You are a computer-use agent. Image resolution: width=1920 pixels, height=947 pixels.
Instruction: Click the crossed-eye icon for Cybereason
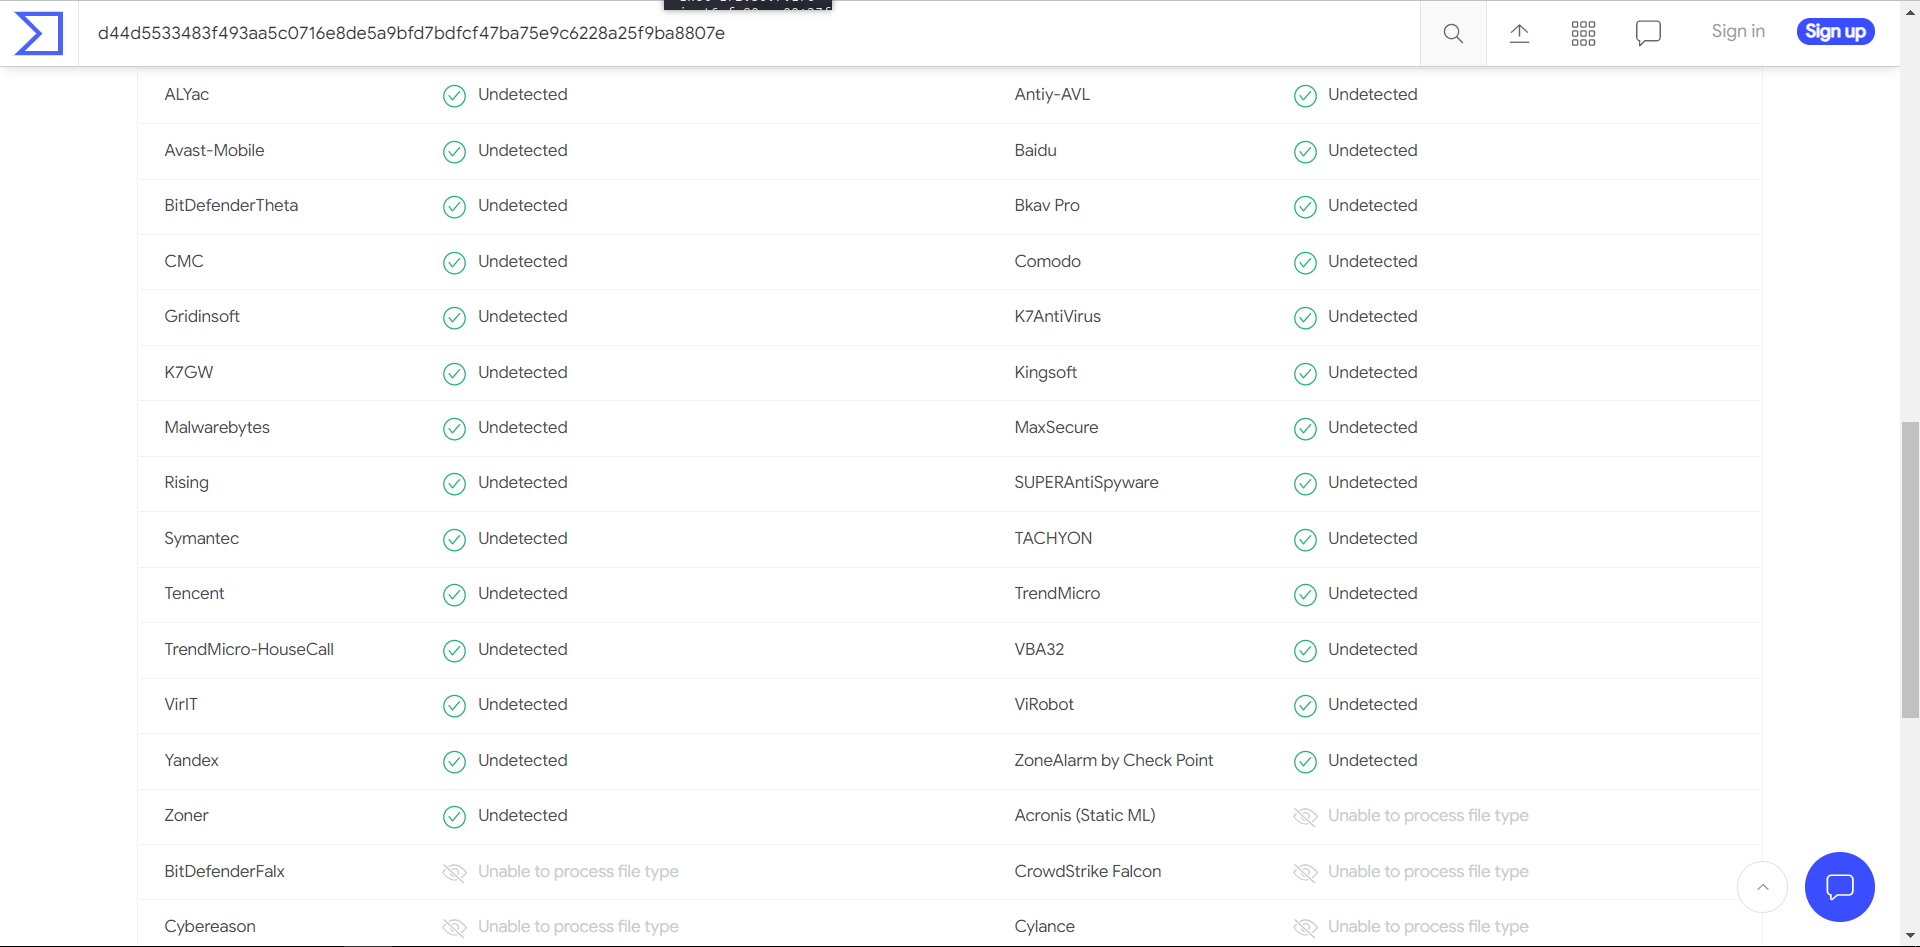pos(454,927)
